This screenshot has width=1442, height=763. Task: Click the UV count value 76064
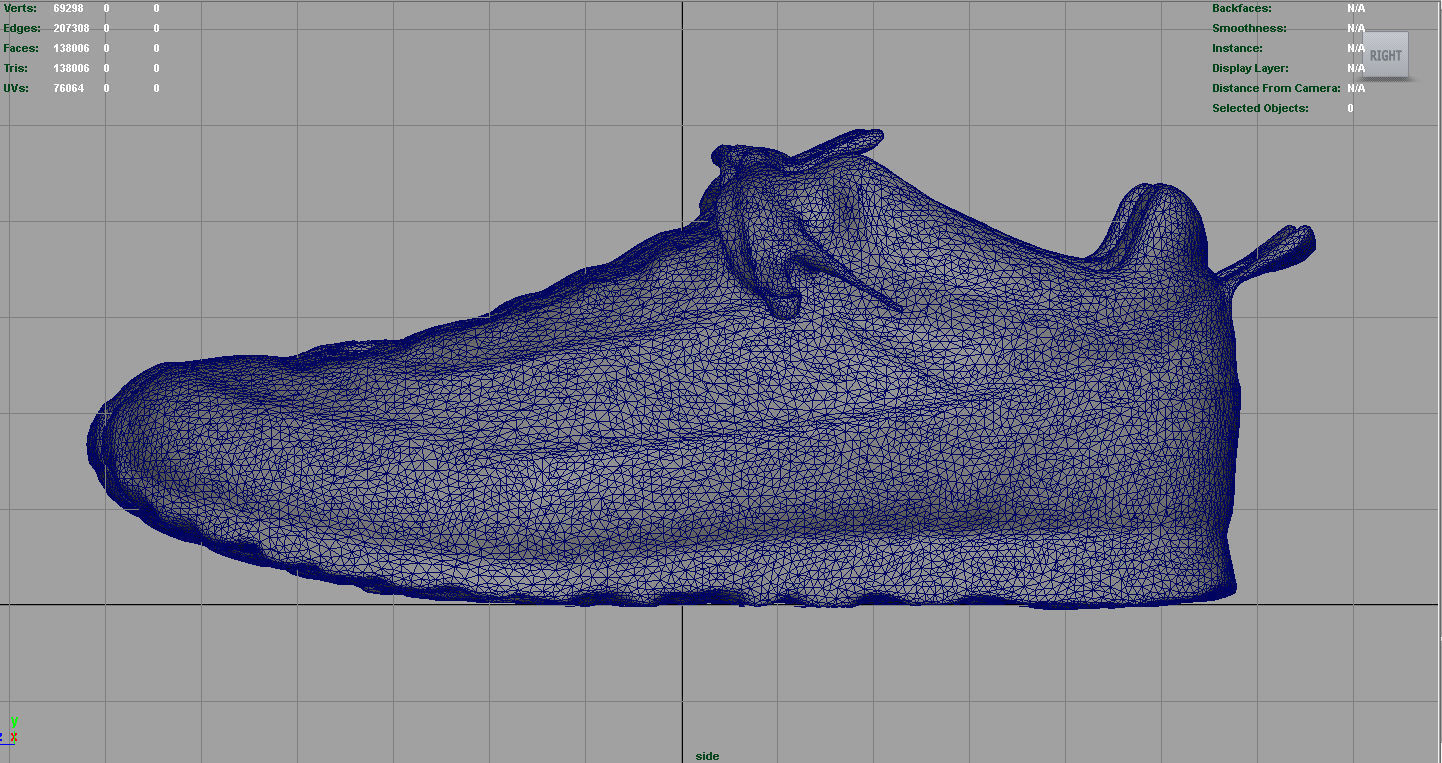pyautogui.click(x=69, y=88)
